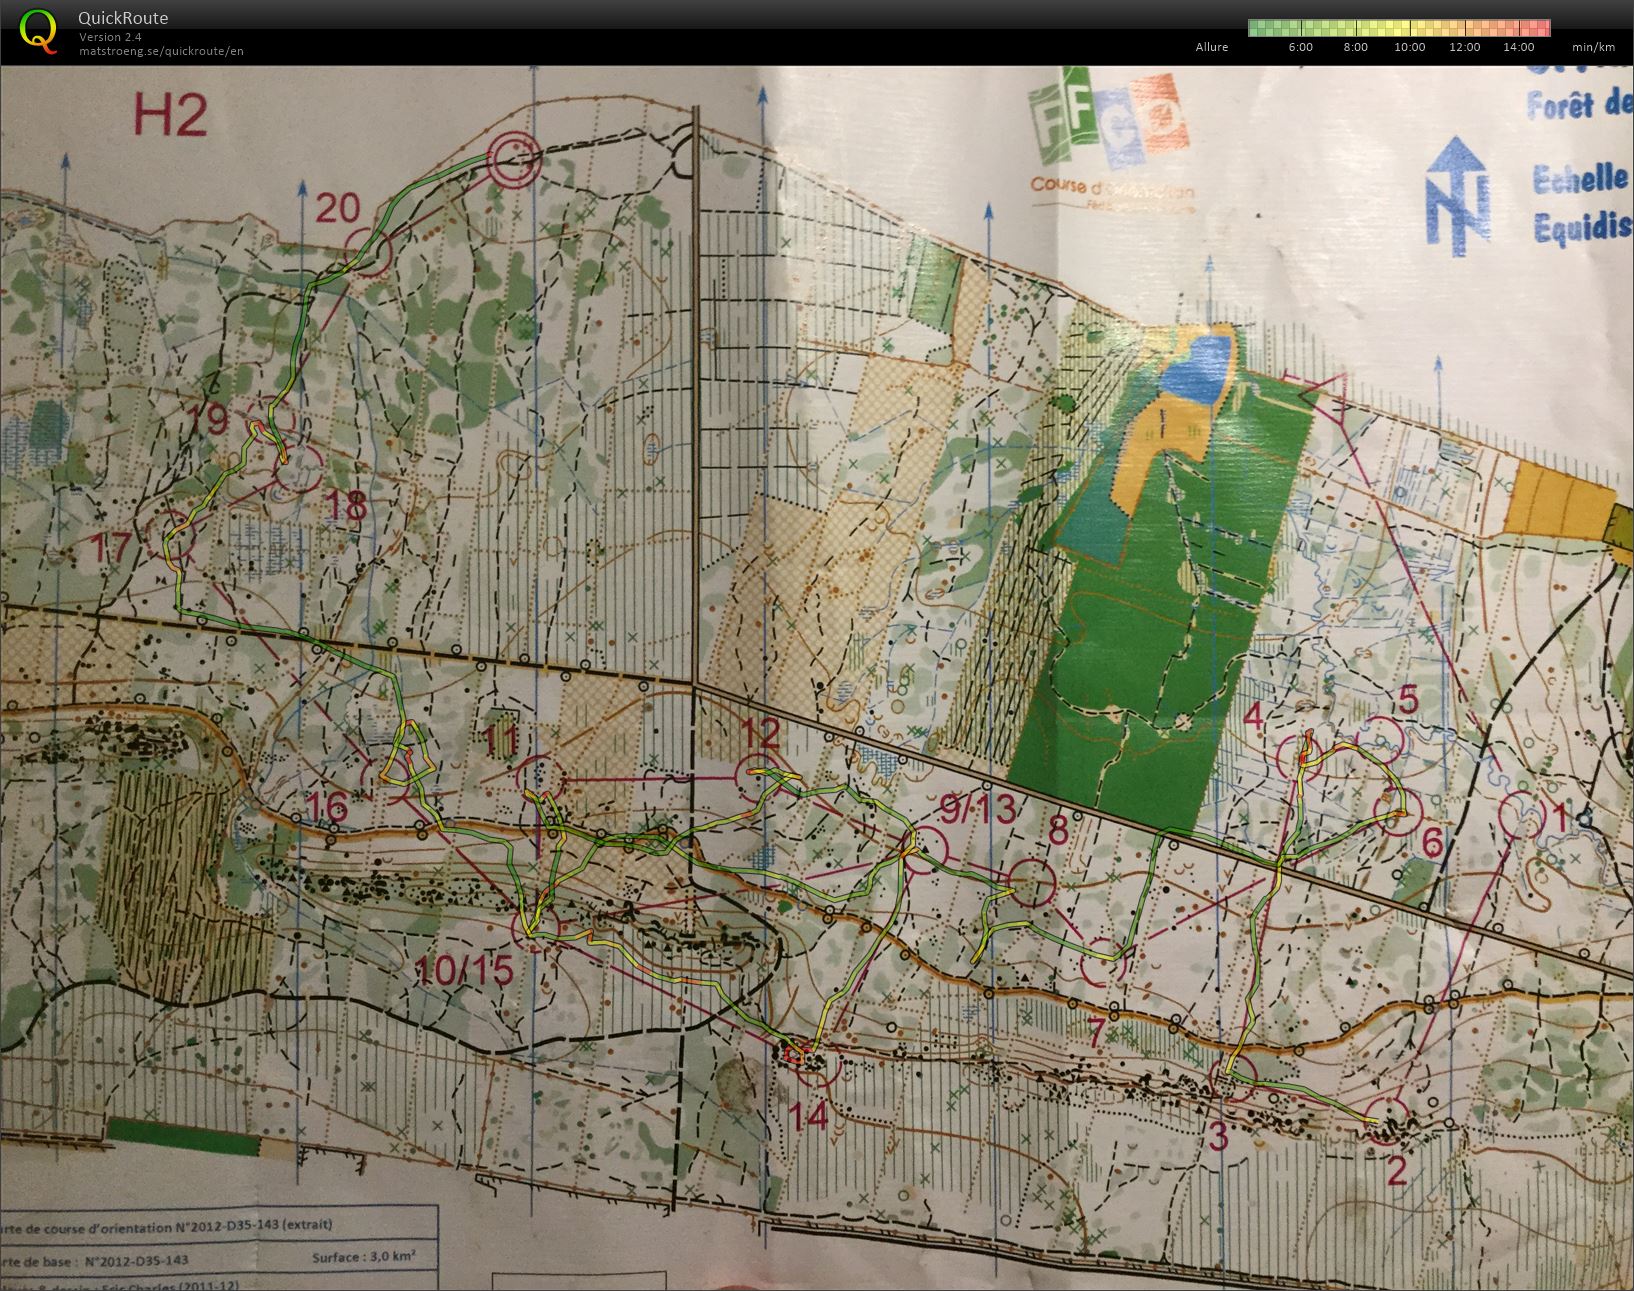The width and height of the screenshot is (1634, 1291).
Task: Click control number 20 on map
Action: click(338, 208)
